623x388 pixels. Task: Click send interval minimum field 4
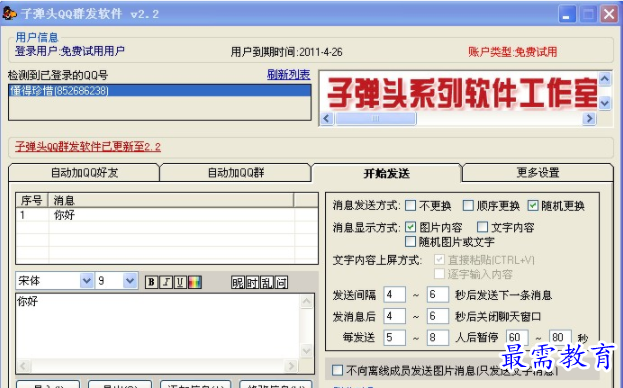coord(395,295)
